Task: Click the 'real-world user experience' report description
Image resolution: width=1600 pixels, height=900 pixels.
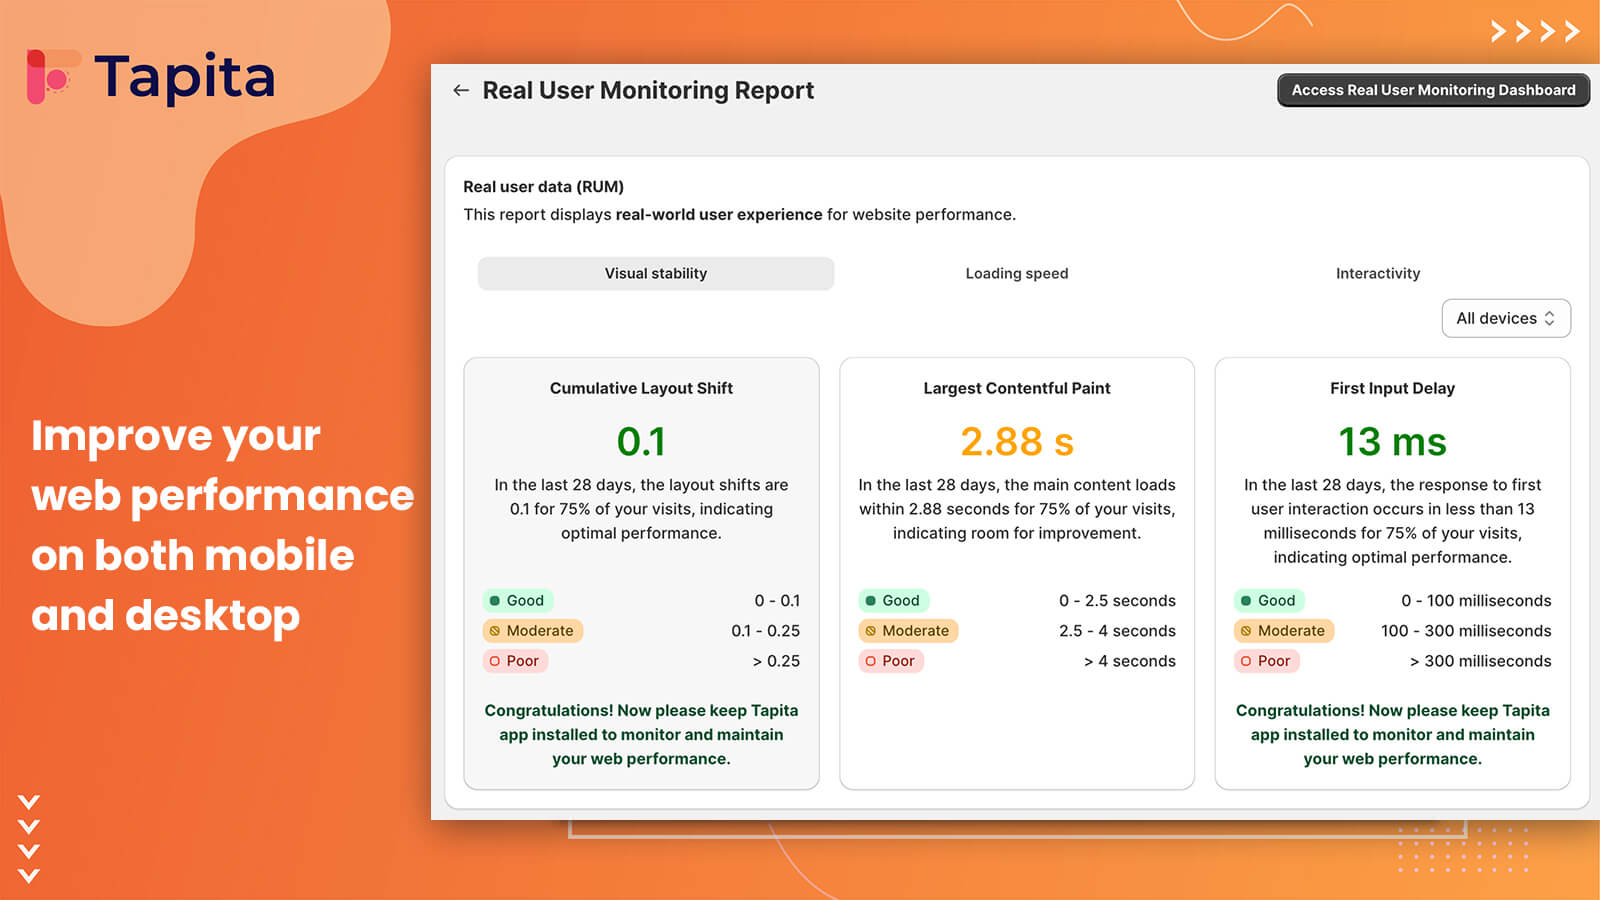Action: pyautogui.click(x=739, y=214)
